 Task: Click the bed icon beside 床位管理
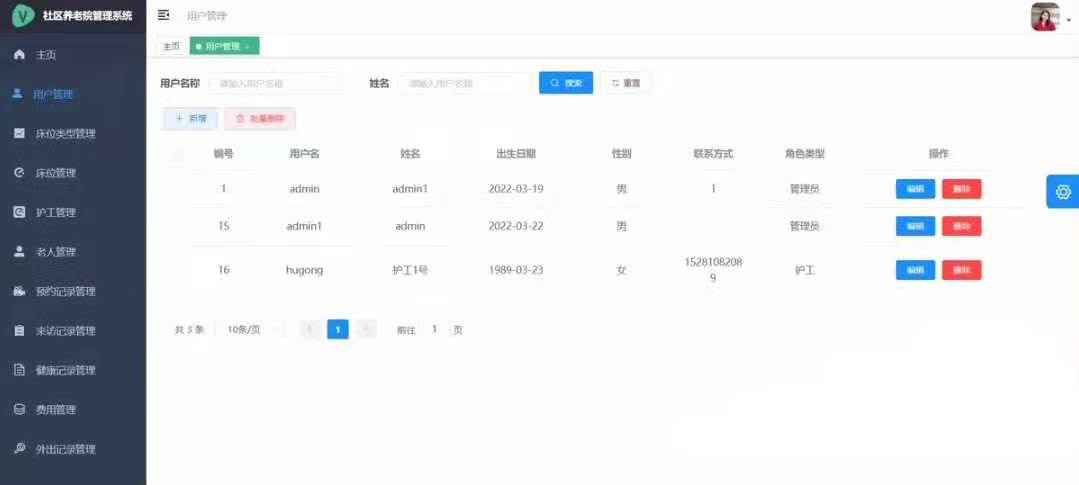(18, 173)
